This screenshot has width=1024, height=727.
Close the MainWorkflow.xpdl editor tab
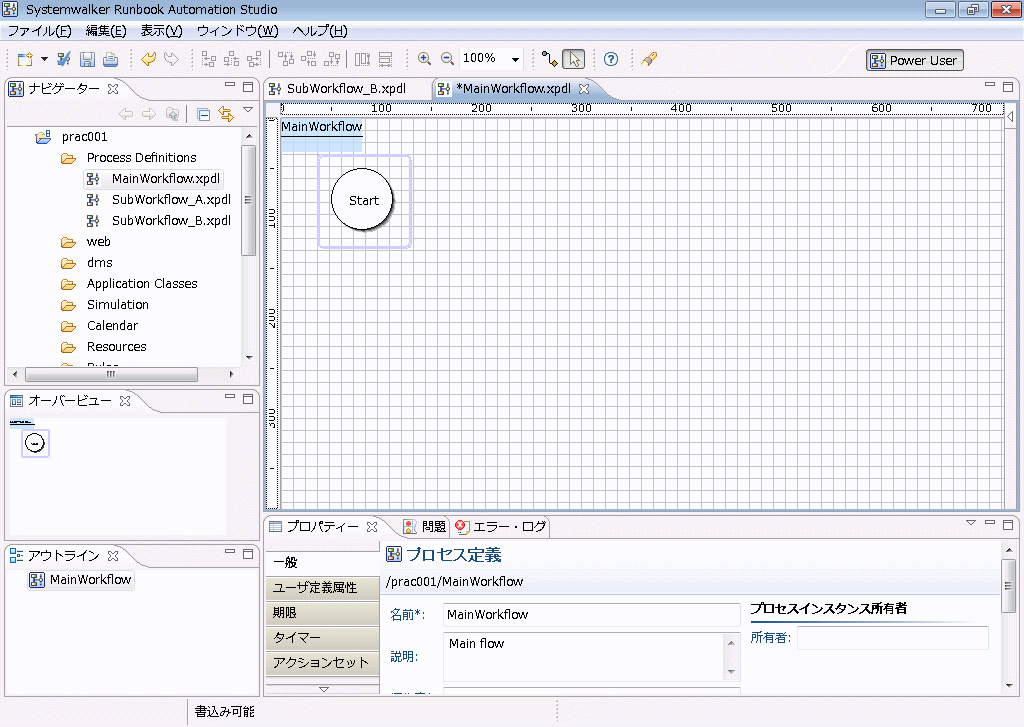click(x=584, y=89)
